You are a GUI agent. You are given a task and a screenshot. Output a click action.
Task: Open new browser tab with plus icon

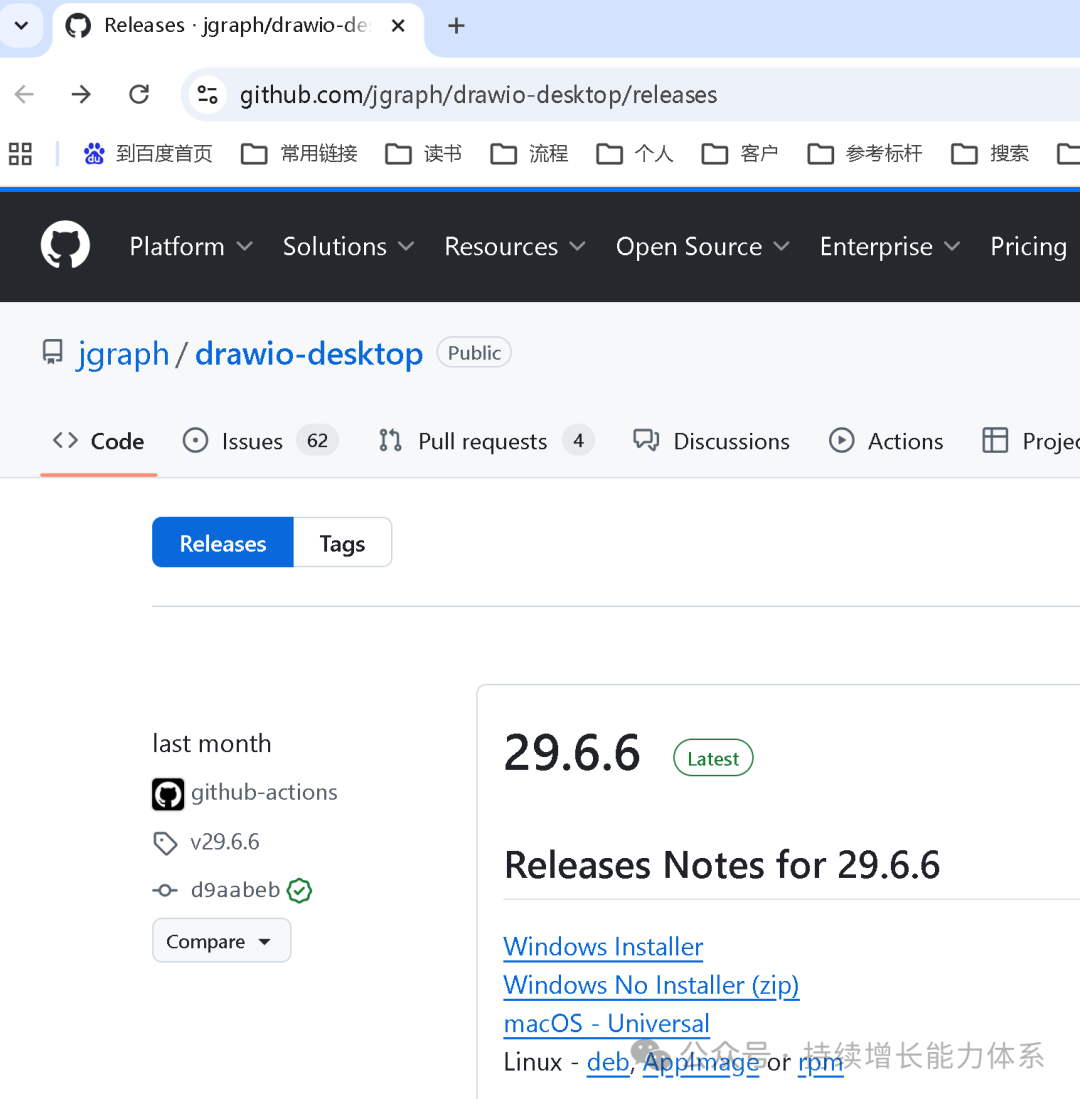point(456,26)
